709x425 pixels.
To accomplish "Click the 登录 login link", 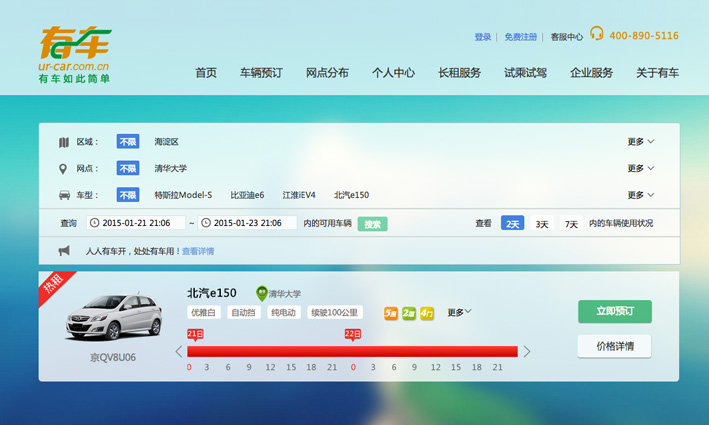I will pos(483,37).
